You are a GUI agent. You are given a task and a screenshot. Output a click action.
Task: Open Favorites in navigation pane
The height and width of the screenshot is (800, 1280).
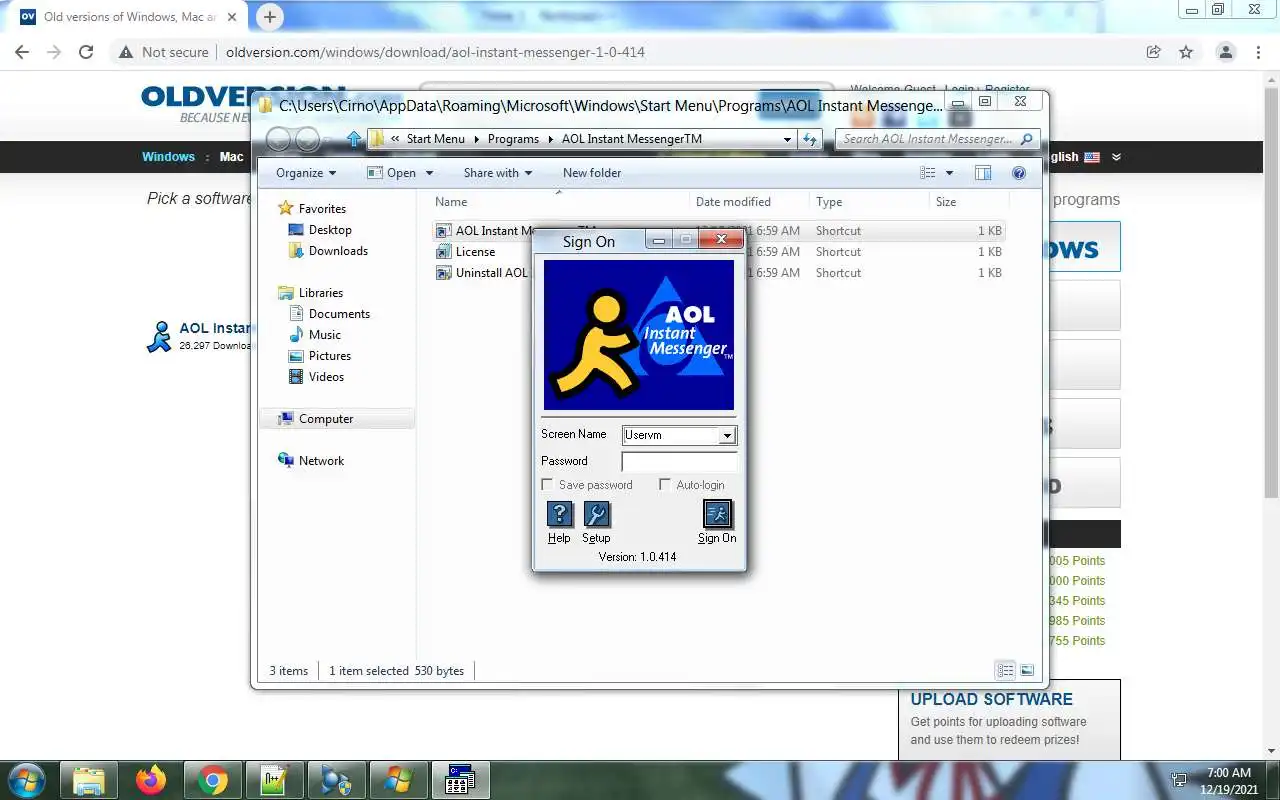(322, 209)
